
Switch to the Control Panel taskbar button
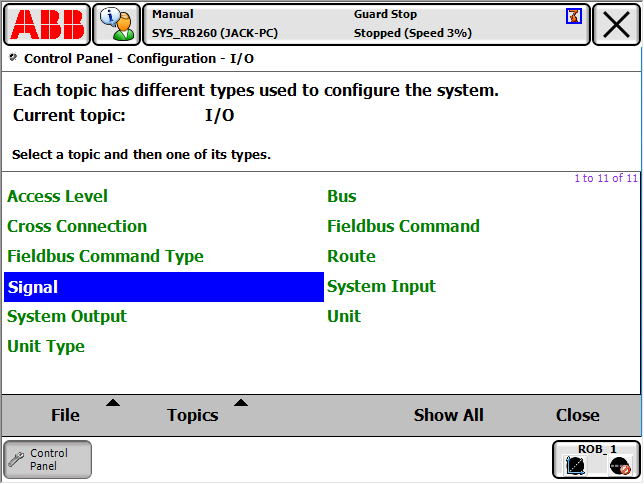(x=47, y=460)
